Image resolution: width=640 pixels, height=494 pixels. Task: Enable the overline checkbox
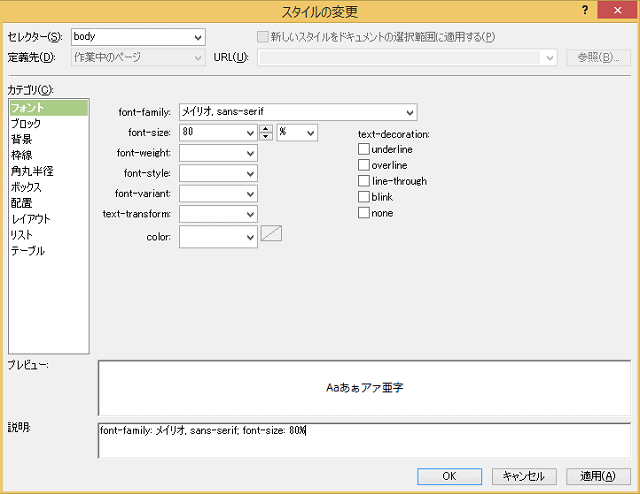(364, 165)
